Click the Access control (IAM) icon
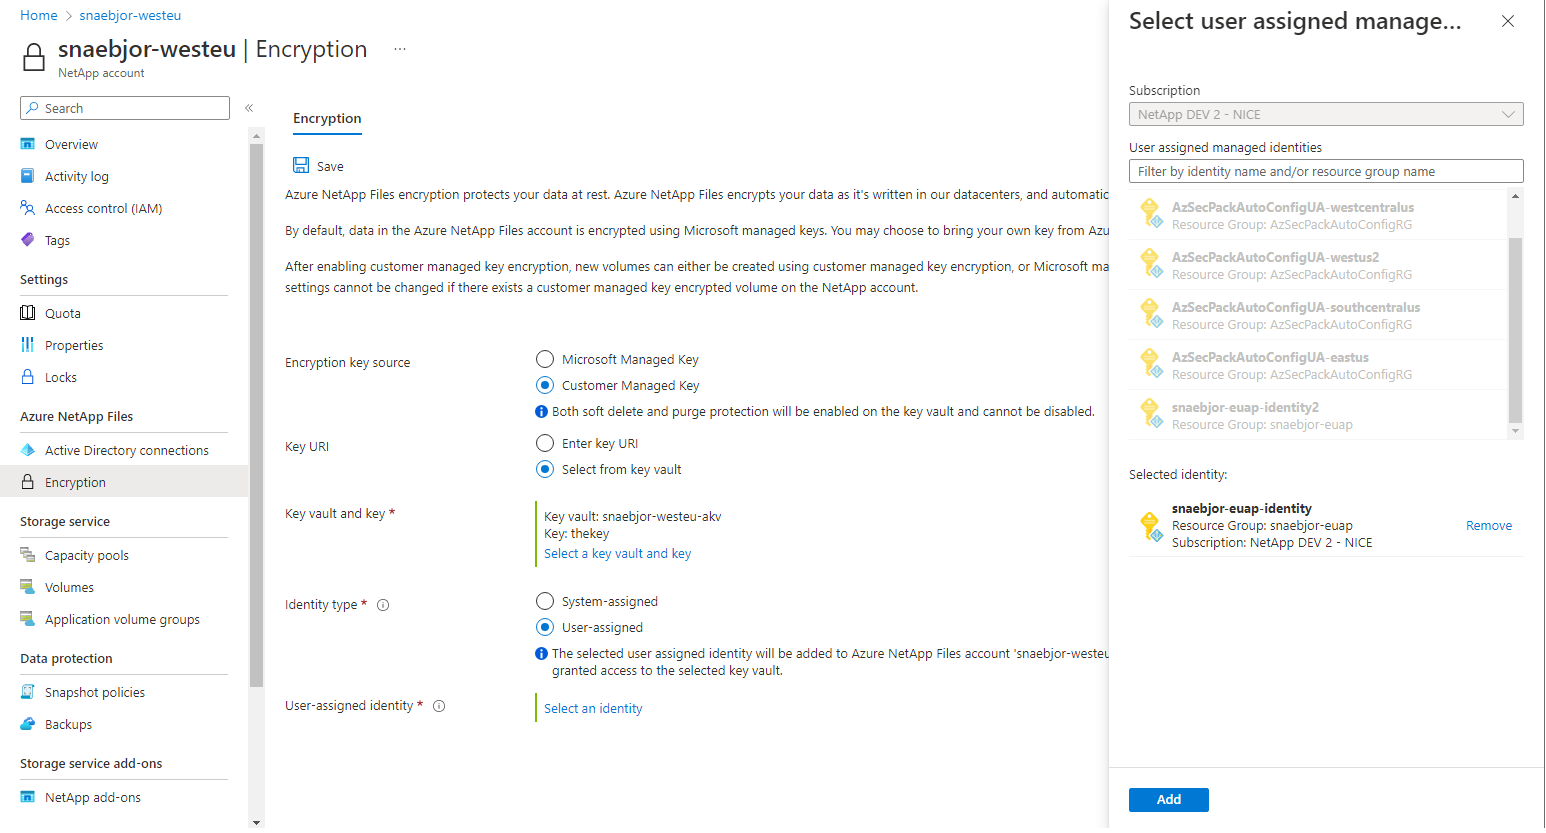 point(28,208)
